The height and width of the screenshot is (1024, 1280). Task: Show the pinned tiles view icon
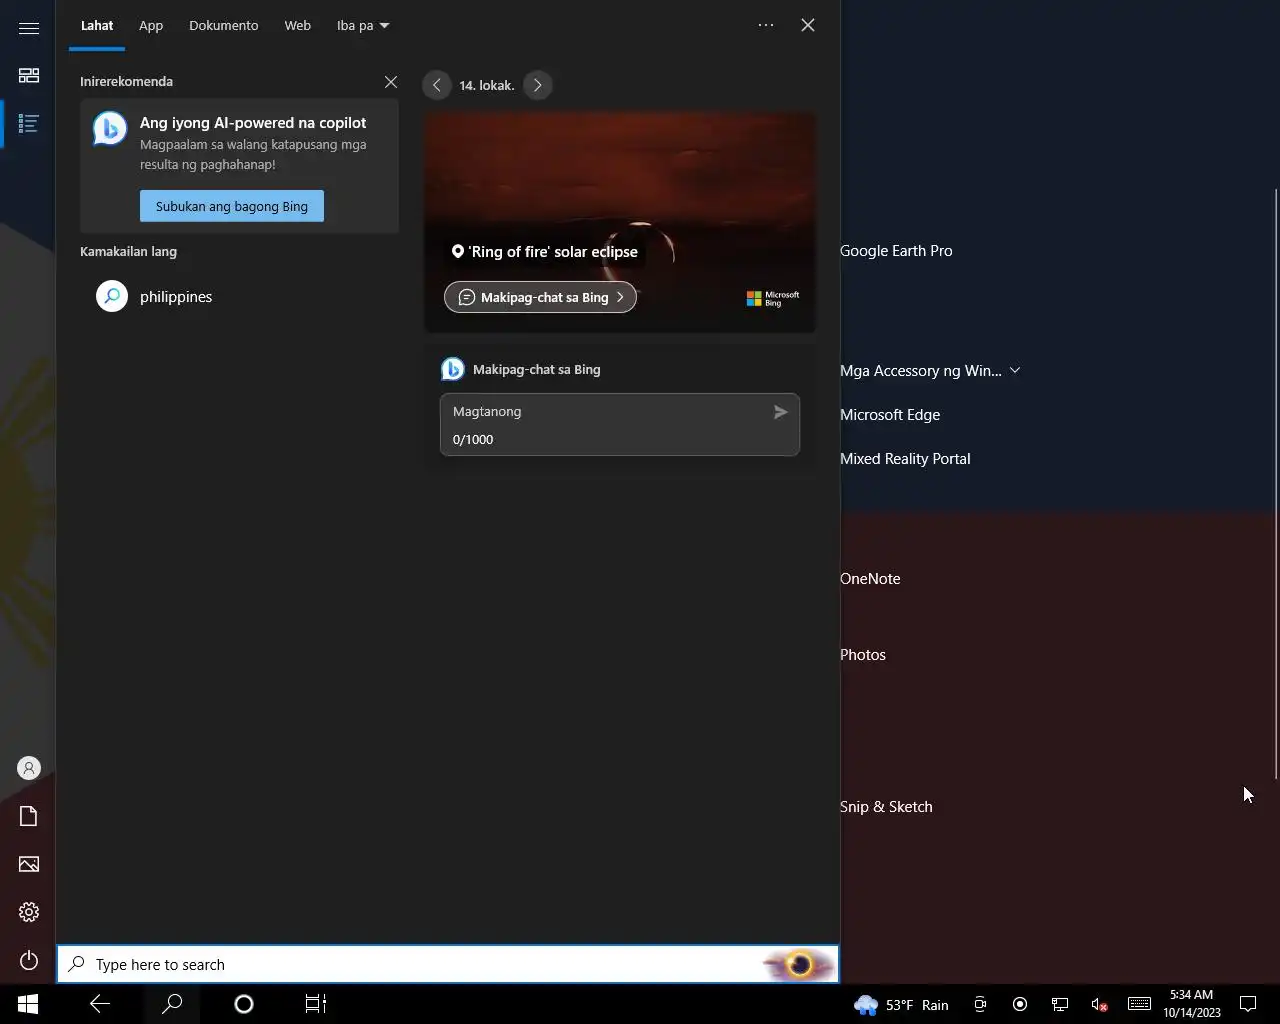[29, 75]
